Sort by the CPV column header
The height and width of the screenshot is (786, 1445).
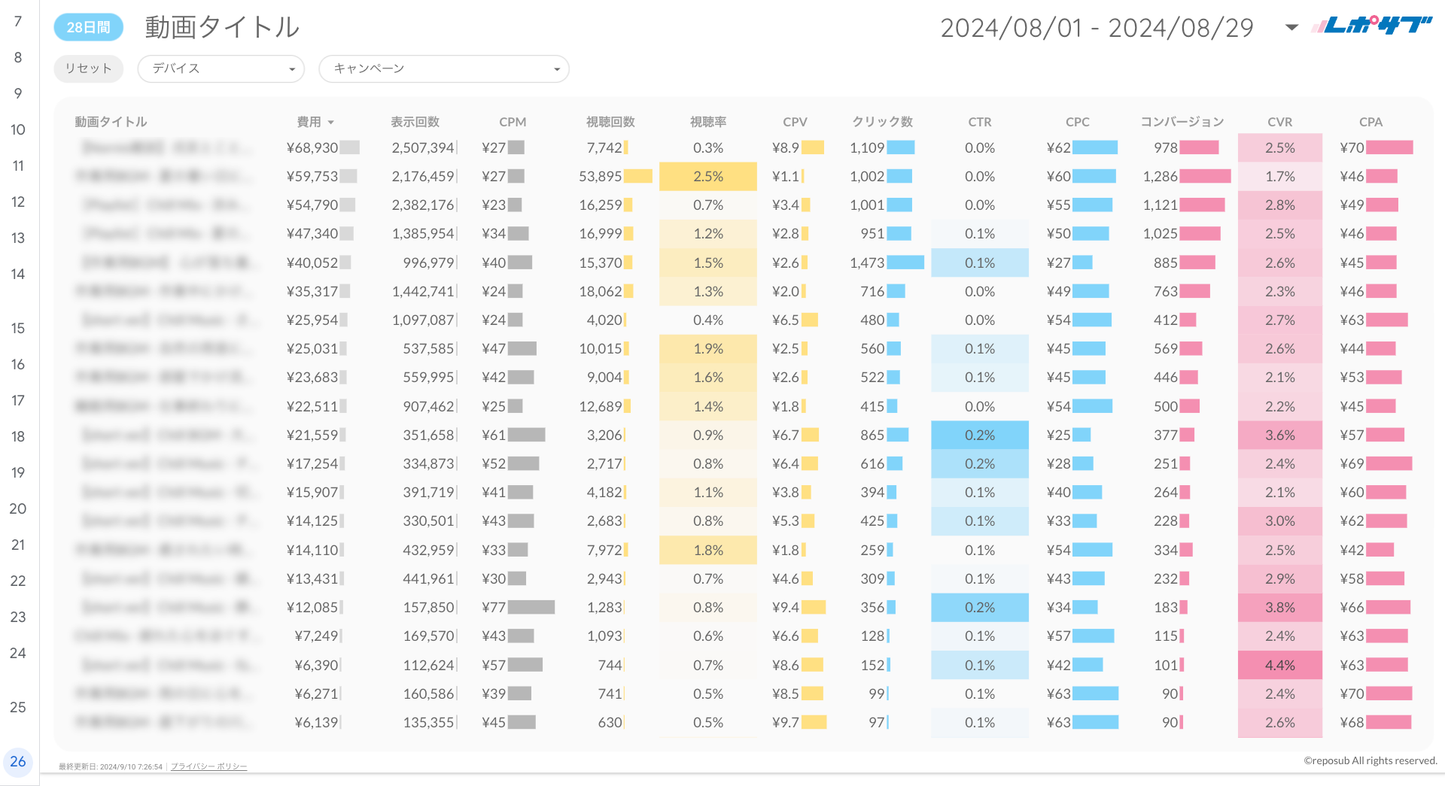[795, 122]
